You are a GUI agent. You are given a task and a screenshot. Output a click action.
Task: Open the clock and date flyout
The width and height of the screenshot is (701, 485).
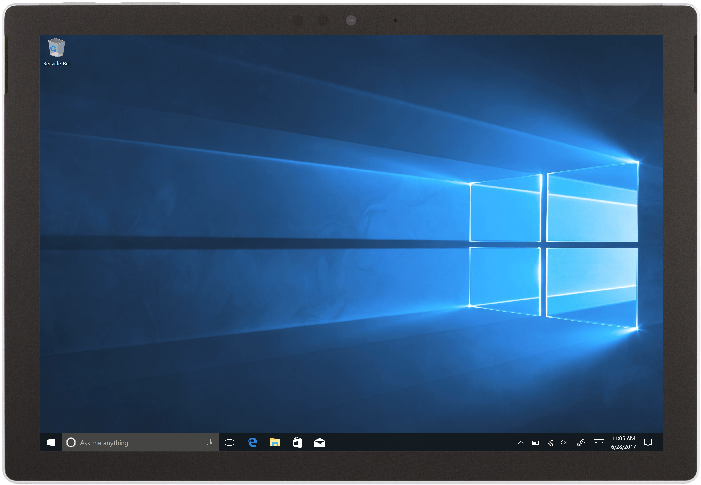tap(624, 442)
